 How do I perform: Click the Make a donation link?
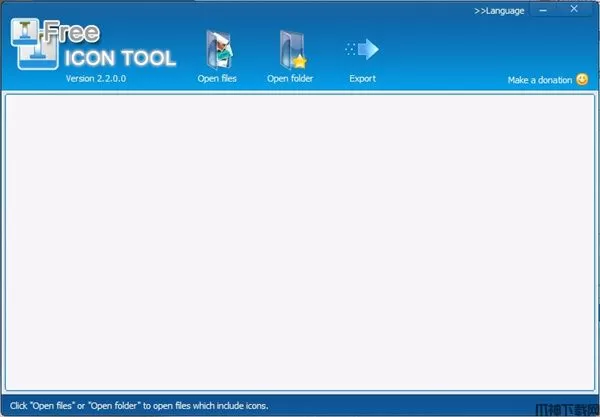click(540, 80)
